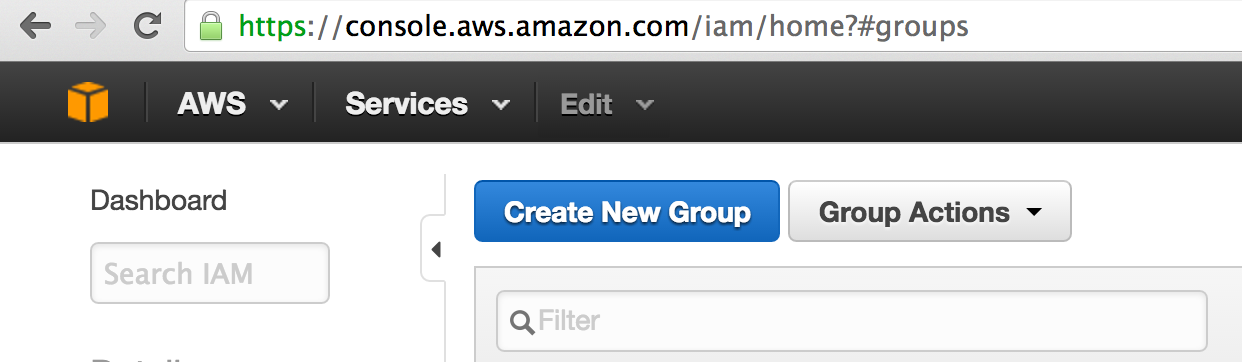Click the magnifier icon in Filter box
Image resolution: width=1242 pixels, height=362 pixels.
pyautogui.click(x=522, y=322)
